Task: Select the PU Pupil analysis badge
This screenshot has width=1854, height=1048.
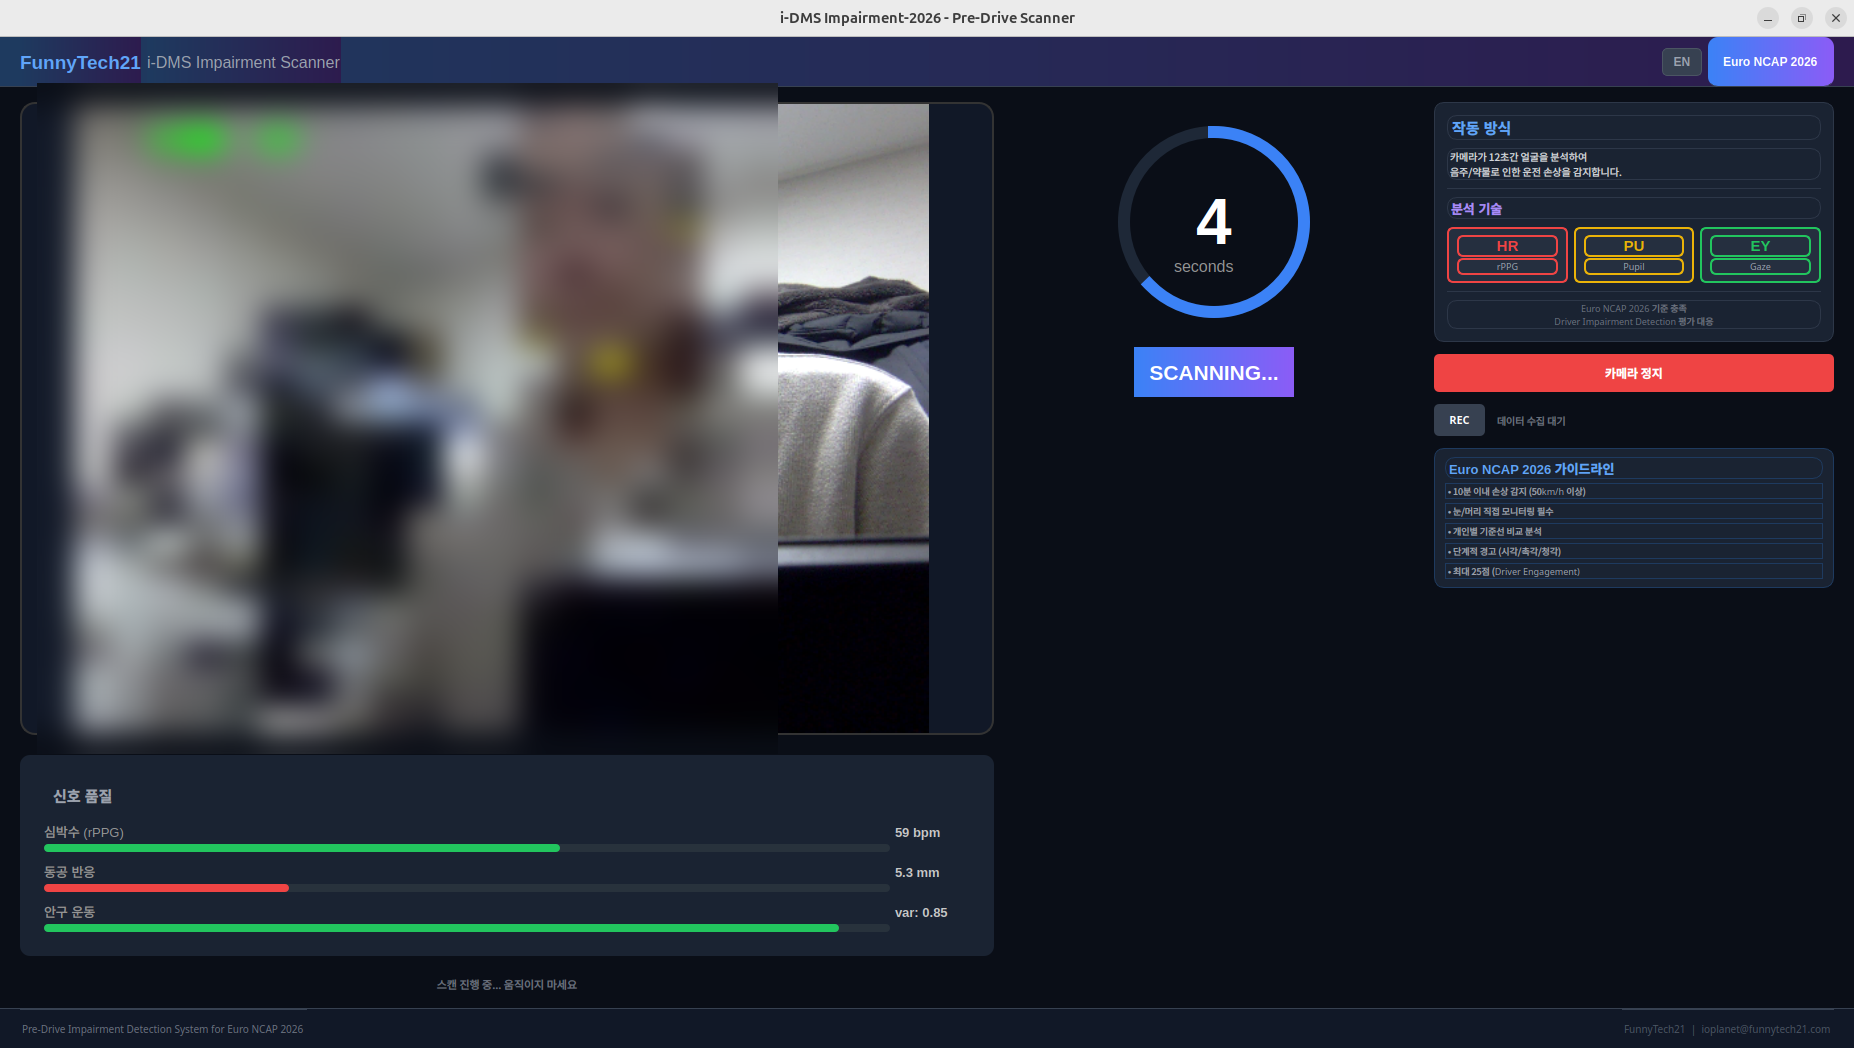Action: pyautogui.click(x=1633, y=255)
